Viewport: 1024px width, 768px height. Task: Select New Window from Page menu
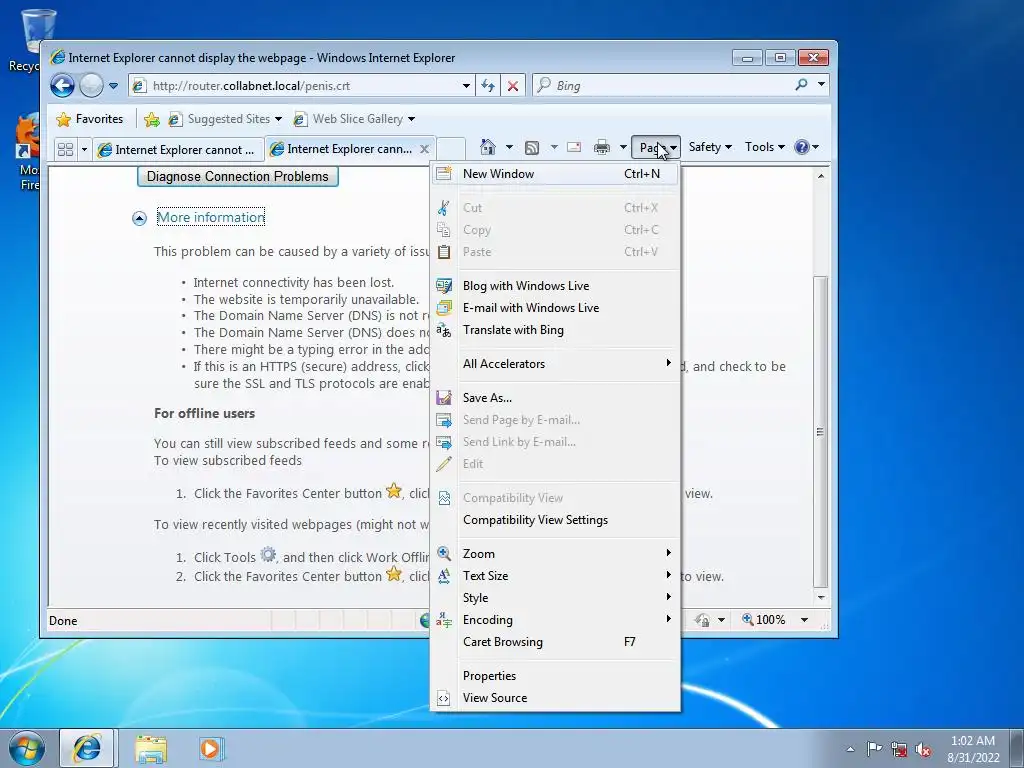click(556, 174)
